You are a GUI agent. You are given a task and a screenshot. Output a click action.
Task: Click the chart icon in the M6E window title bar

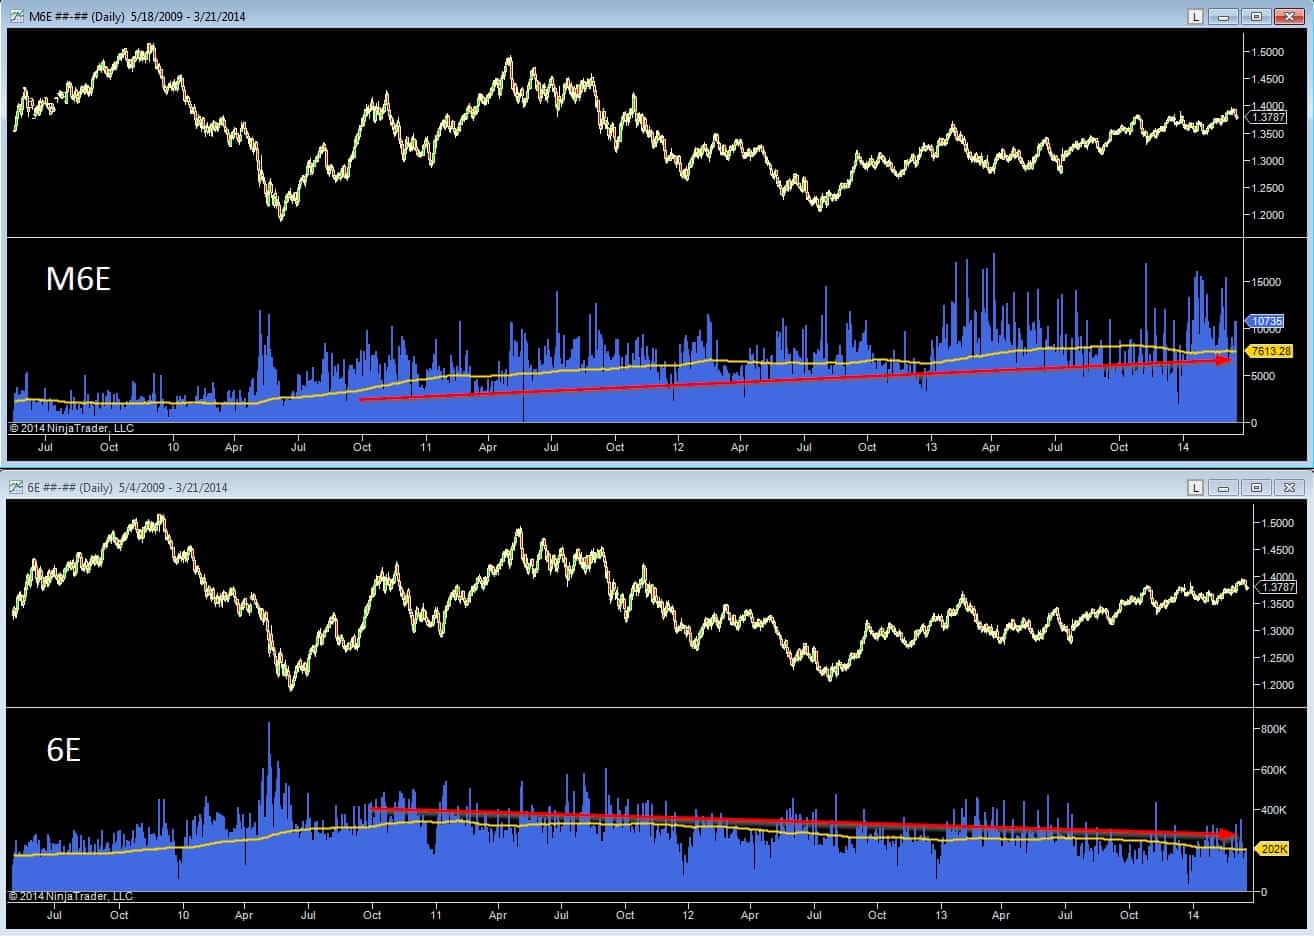tap(17, 16)
